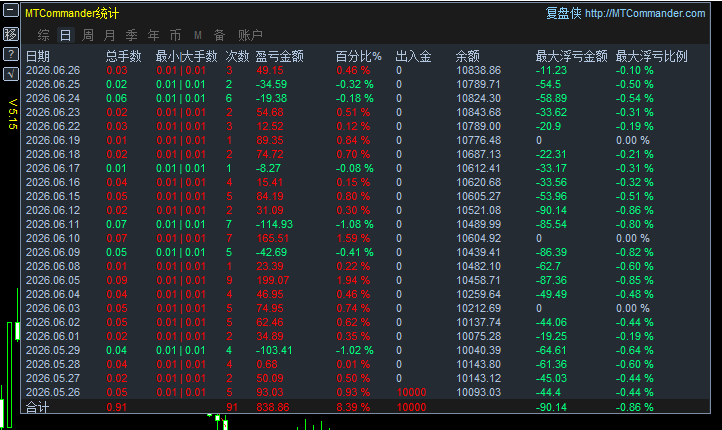
Task: Click loss value -8.27 on 2026.06.17
Action: [x=268, y=169]
